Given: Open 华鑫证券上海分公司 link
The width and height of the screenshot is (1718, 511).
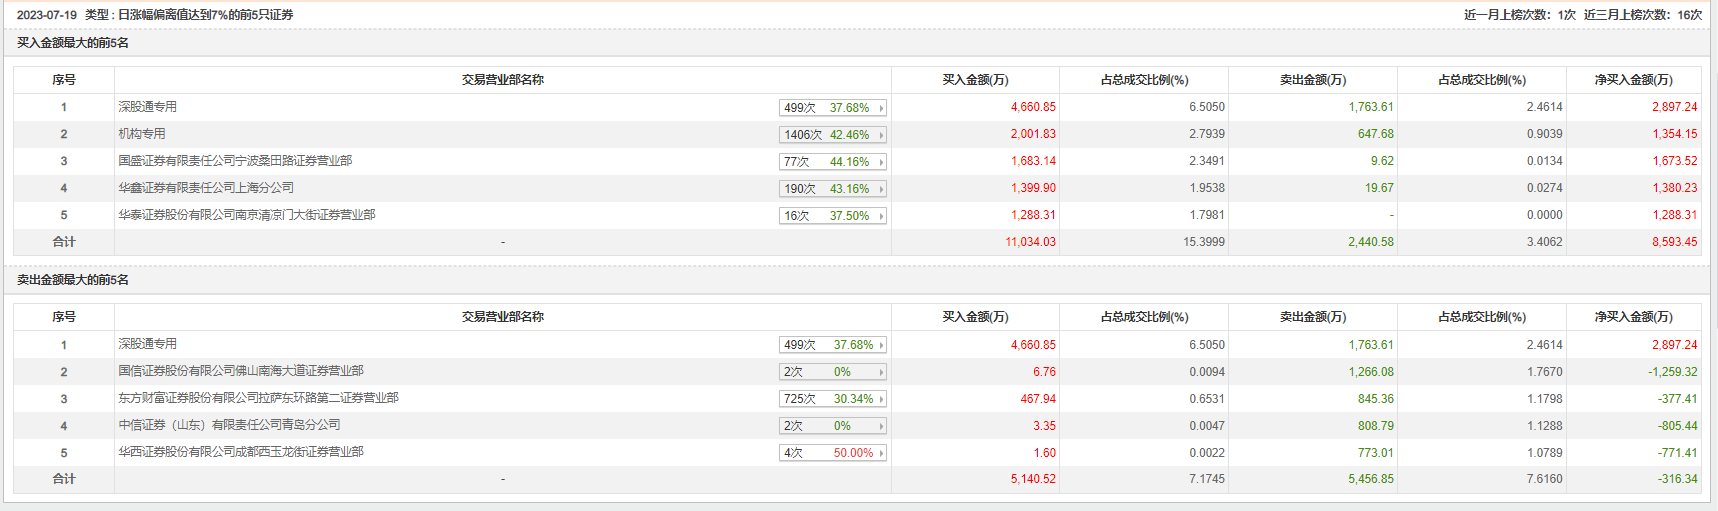Looking at the screenshot, I should [206, 188].
